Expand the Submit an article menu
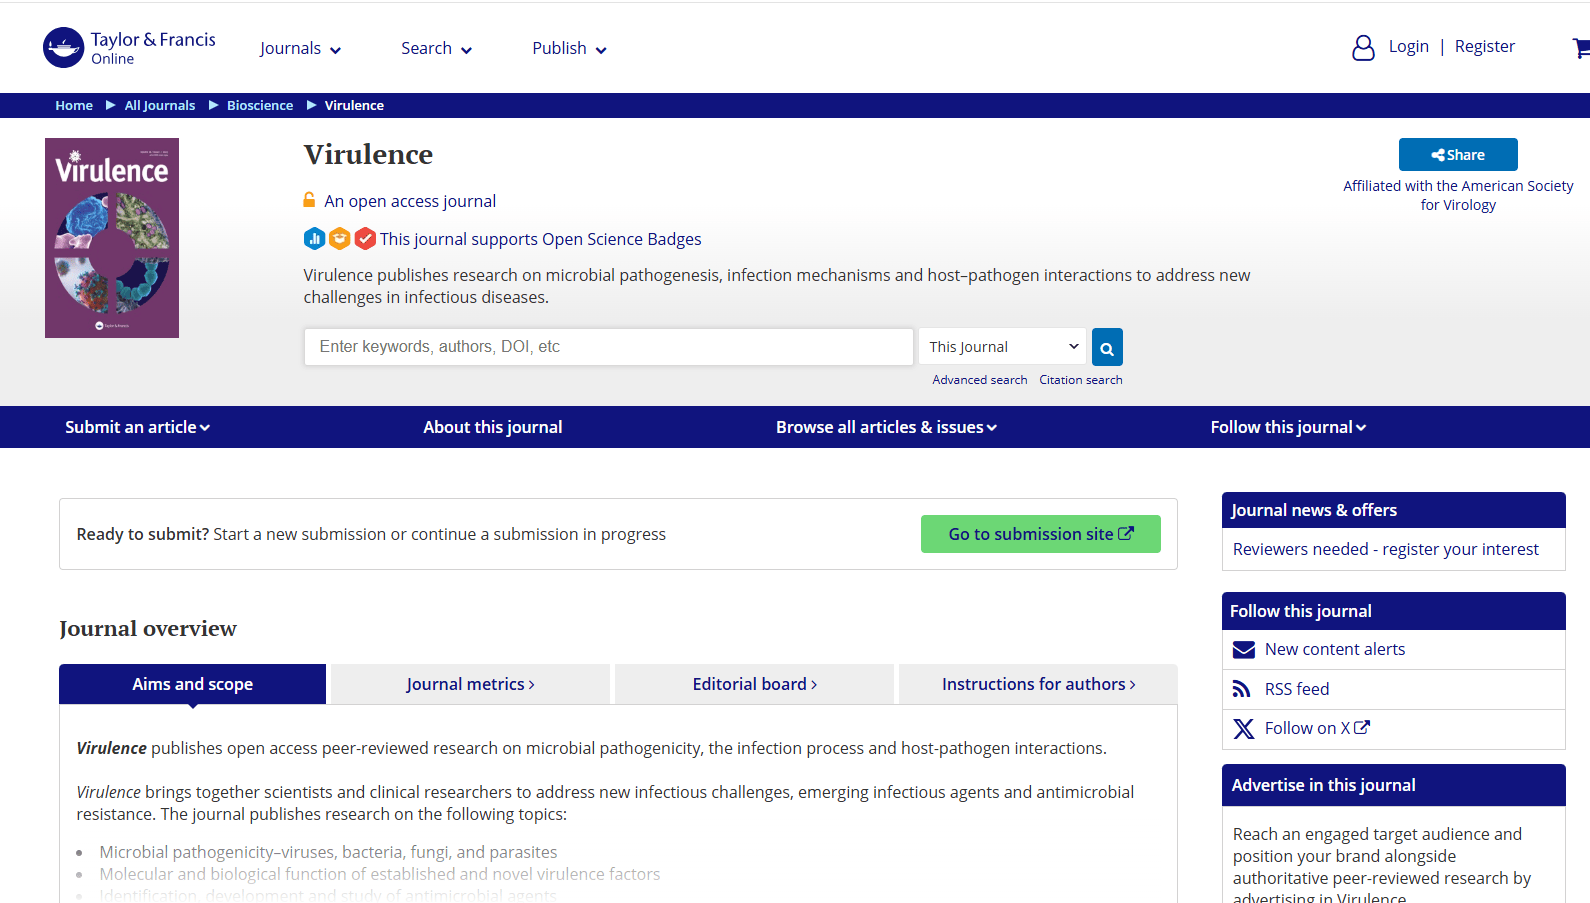Image resolution: width=1590 pixels, height=903 pixels. [x=137, y=427]
